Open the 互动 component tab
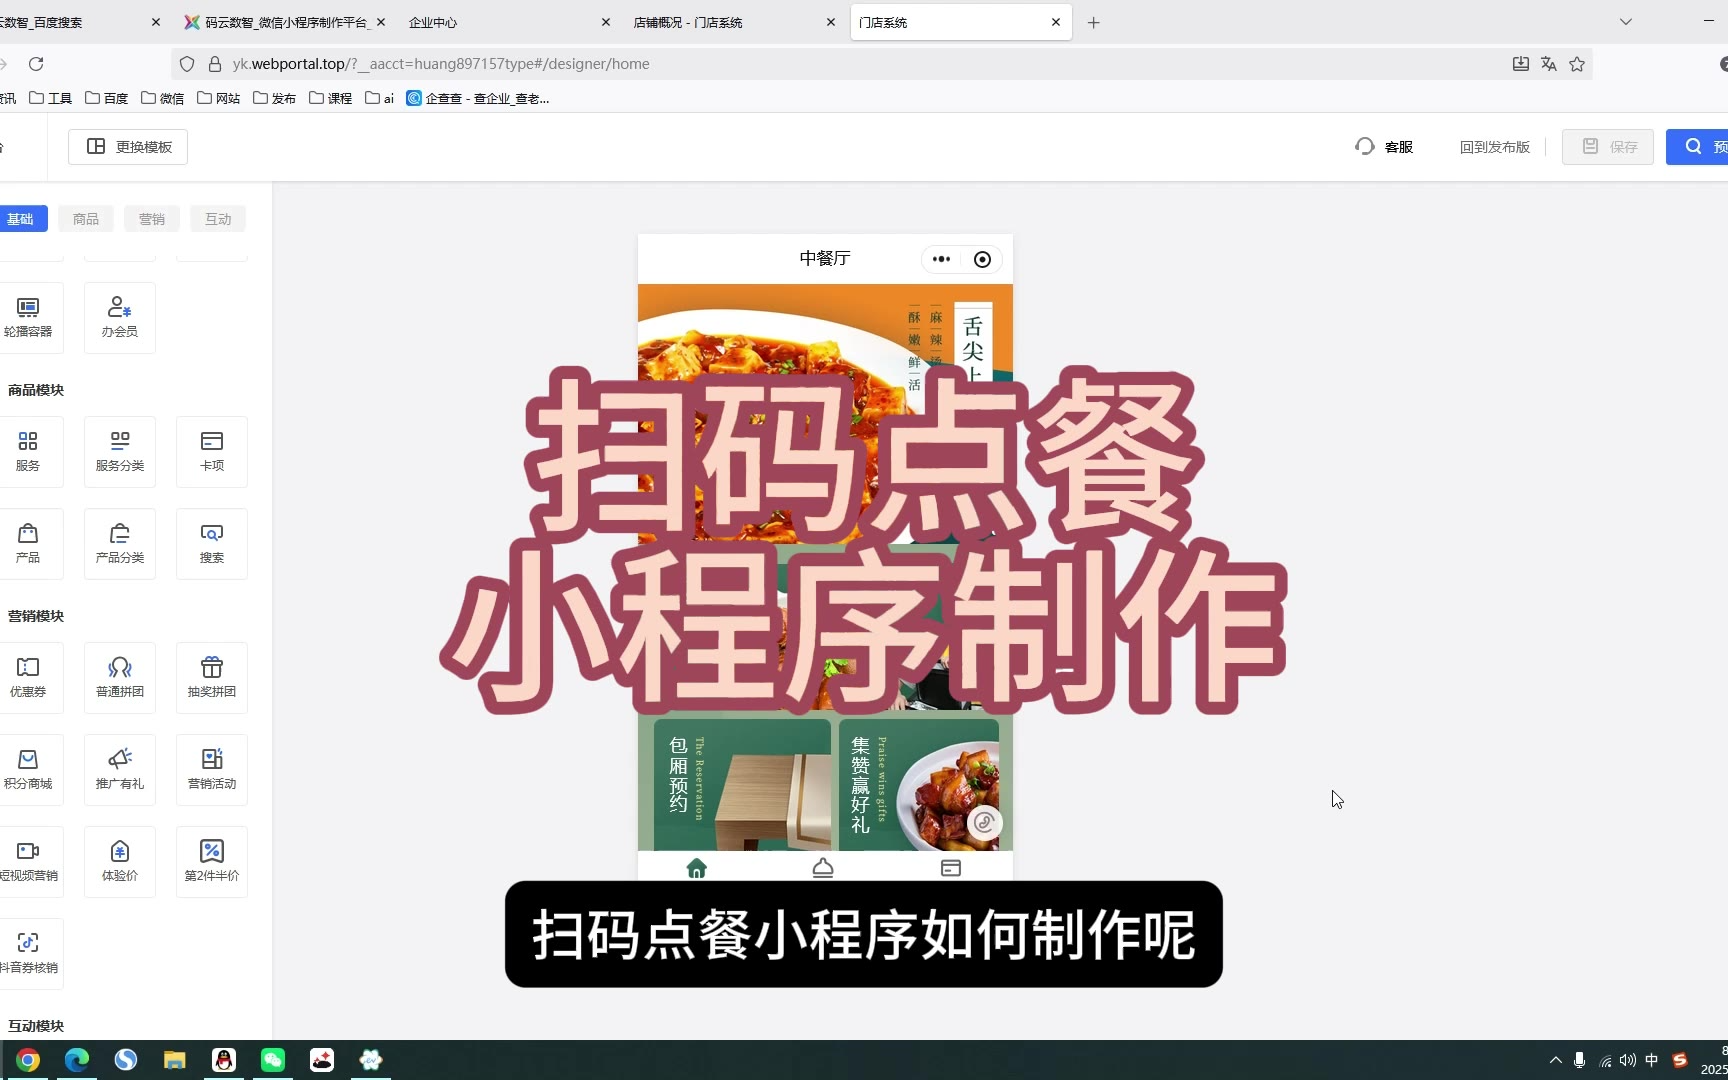1728x1080 pixels. (x=218, y=219)
